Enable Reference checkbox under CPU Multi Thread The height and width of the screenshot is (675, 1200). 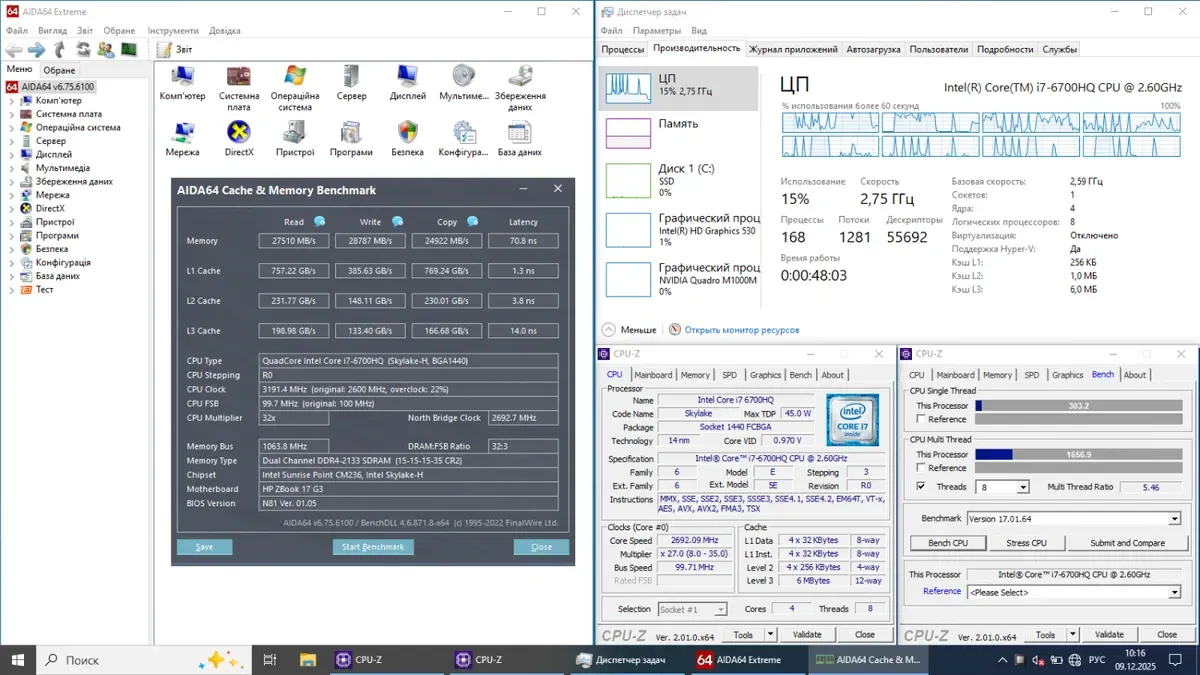point(921,468)
